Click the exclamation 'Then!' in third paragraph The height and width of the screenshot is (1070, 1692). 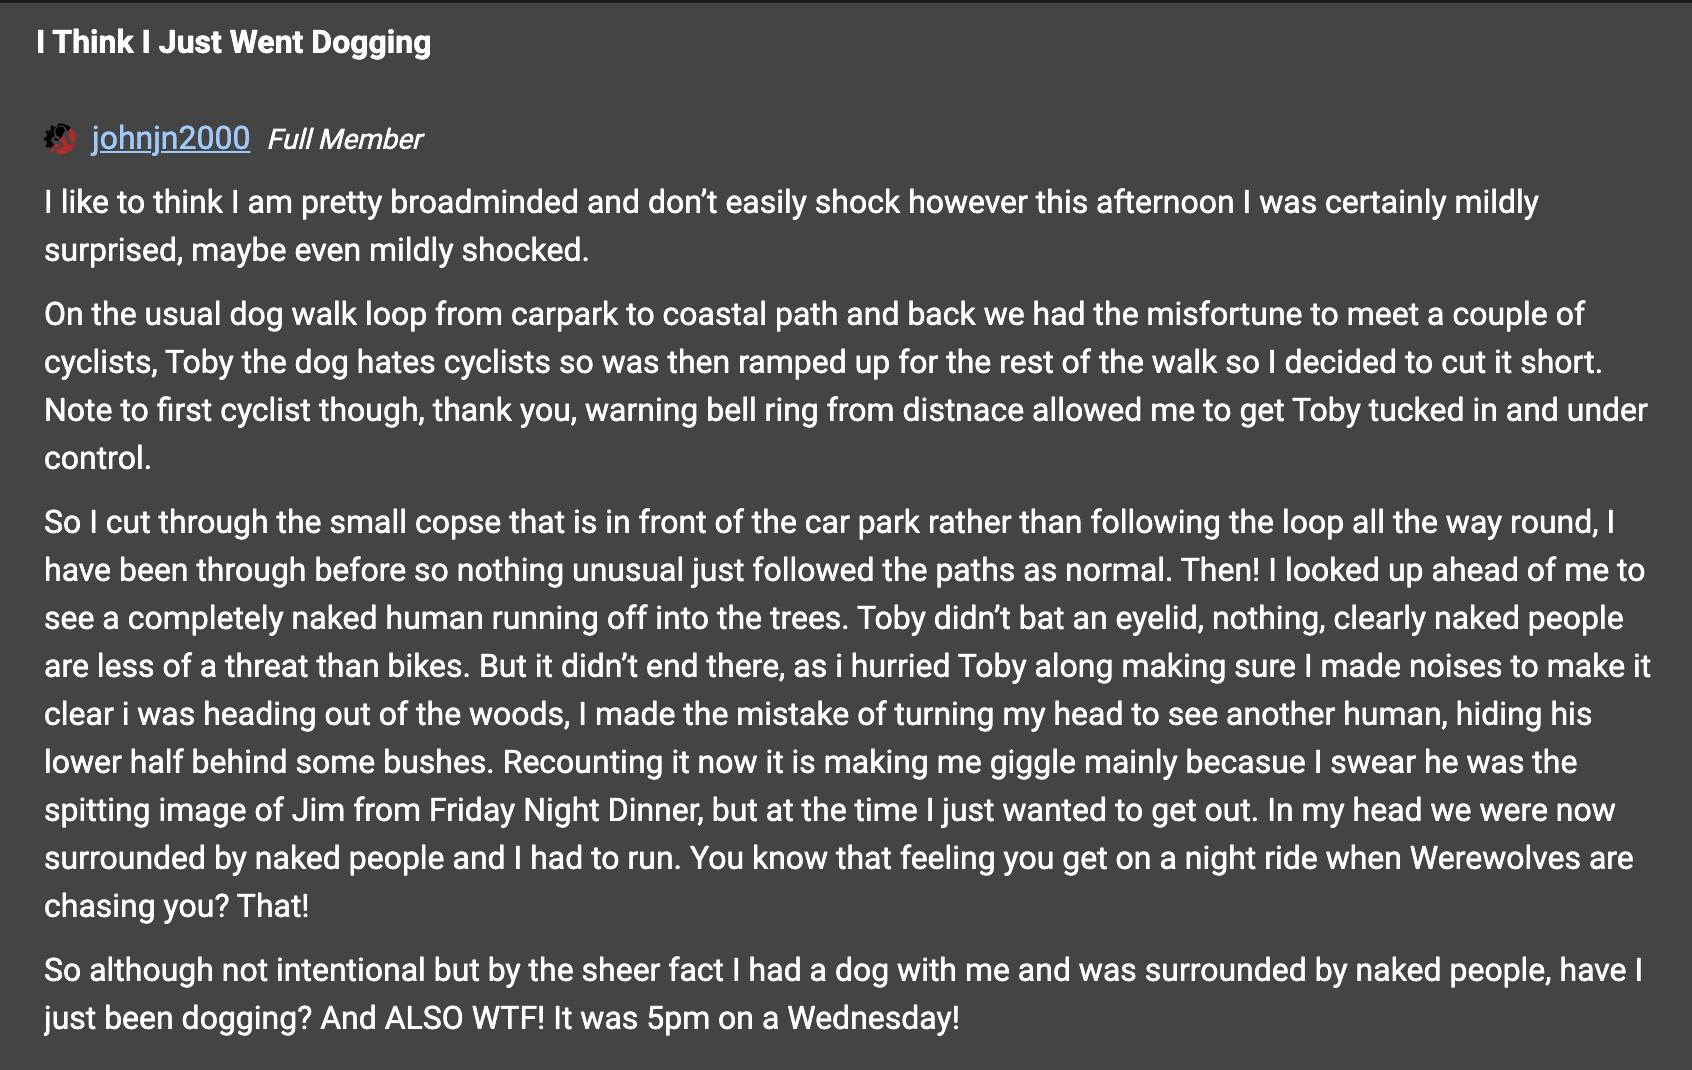pos(1220,570)
